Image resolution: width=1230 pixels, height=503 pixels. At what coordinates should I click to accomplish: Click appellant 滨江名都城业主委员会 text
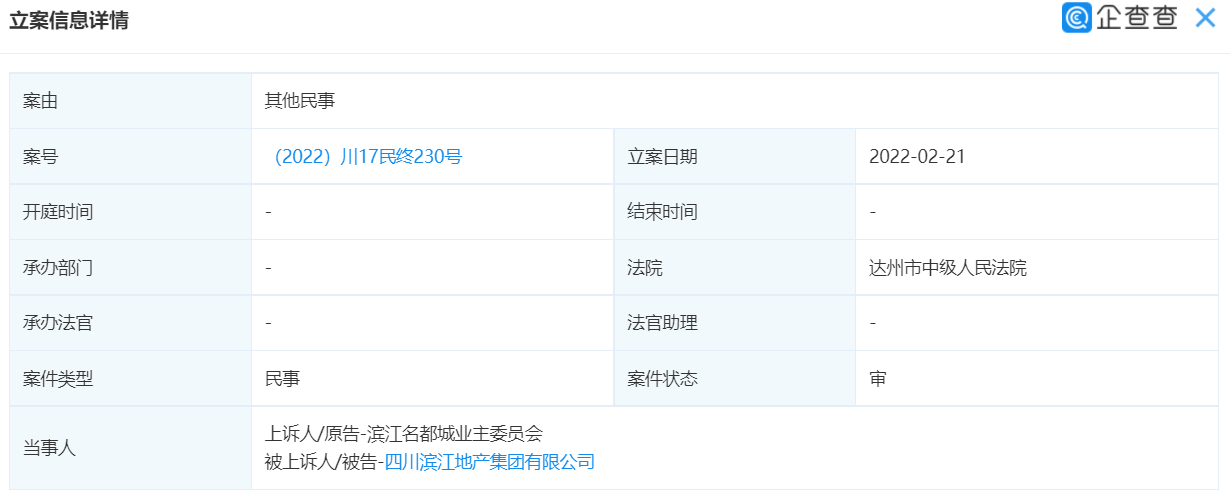tap(454, 434)
